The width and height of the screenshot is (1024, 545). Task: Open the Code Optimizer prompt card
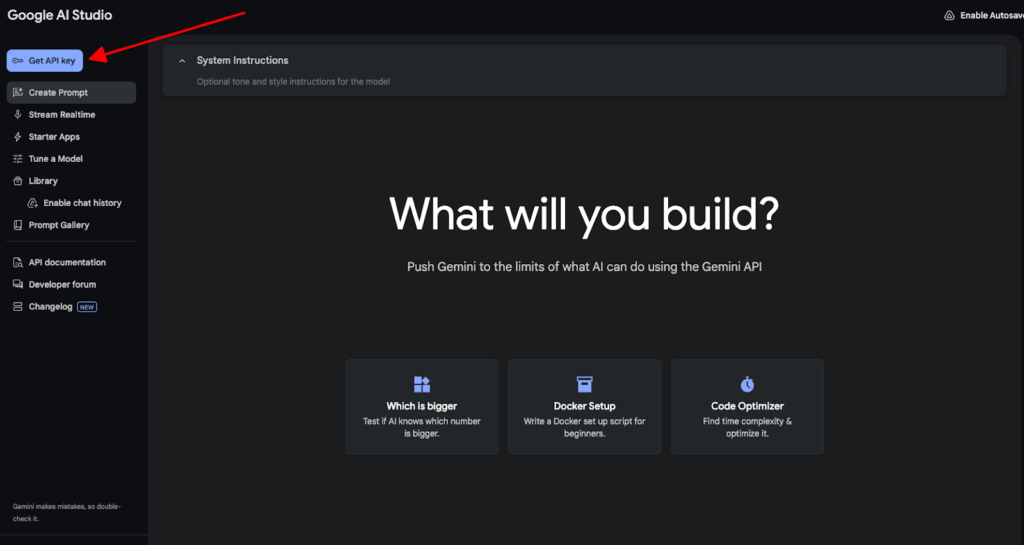coord(747,407)
